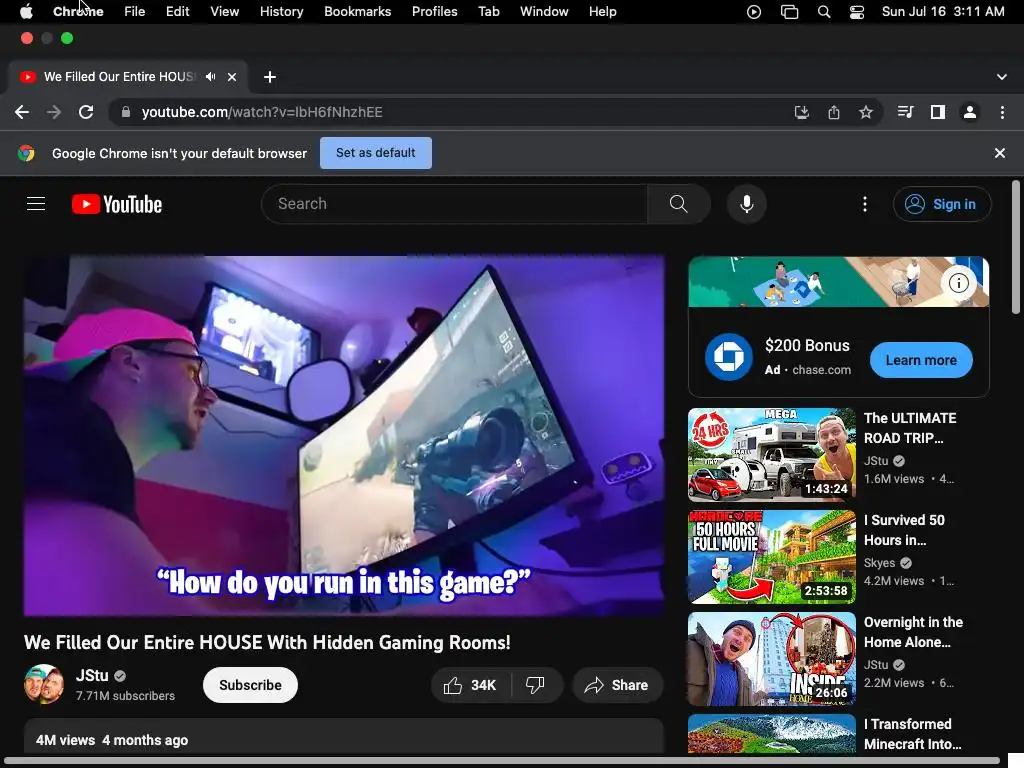Image resolution: width=1024 pixels, height=768 pixels.
Task: Share this page via address bar icon
Action: tap(834, 112)
